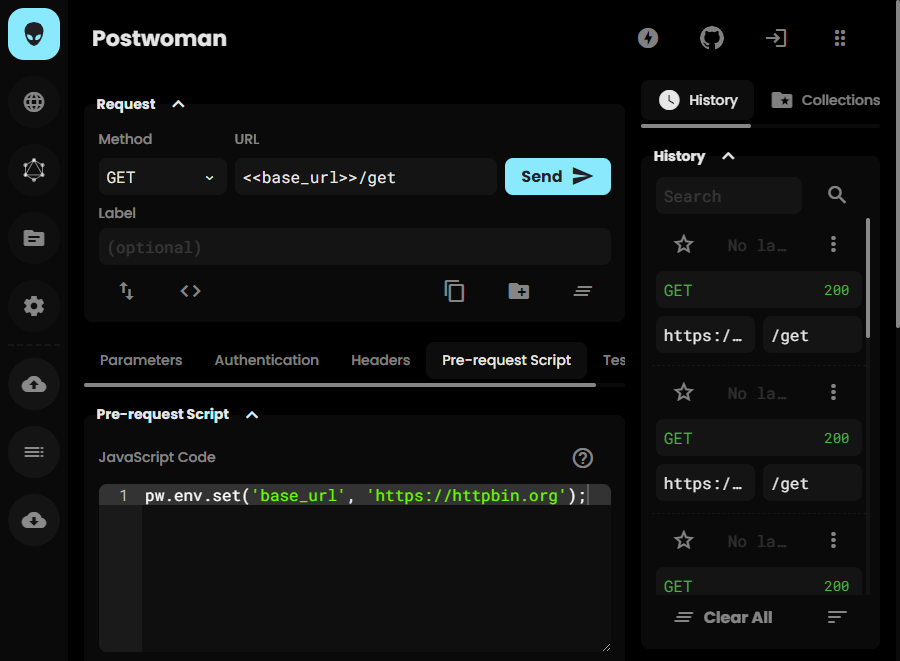Open the GitHub icon in header
Viewport: 900px width, 661px height.
(712, 38)
